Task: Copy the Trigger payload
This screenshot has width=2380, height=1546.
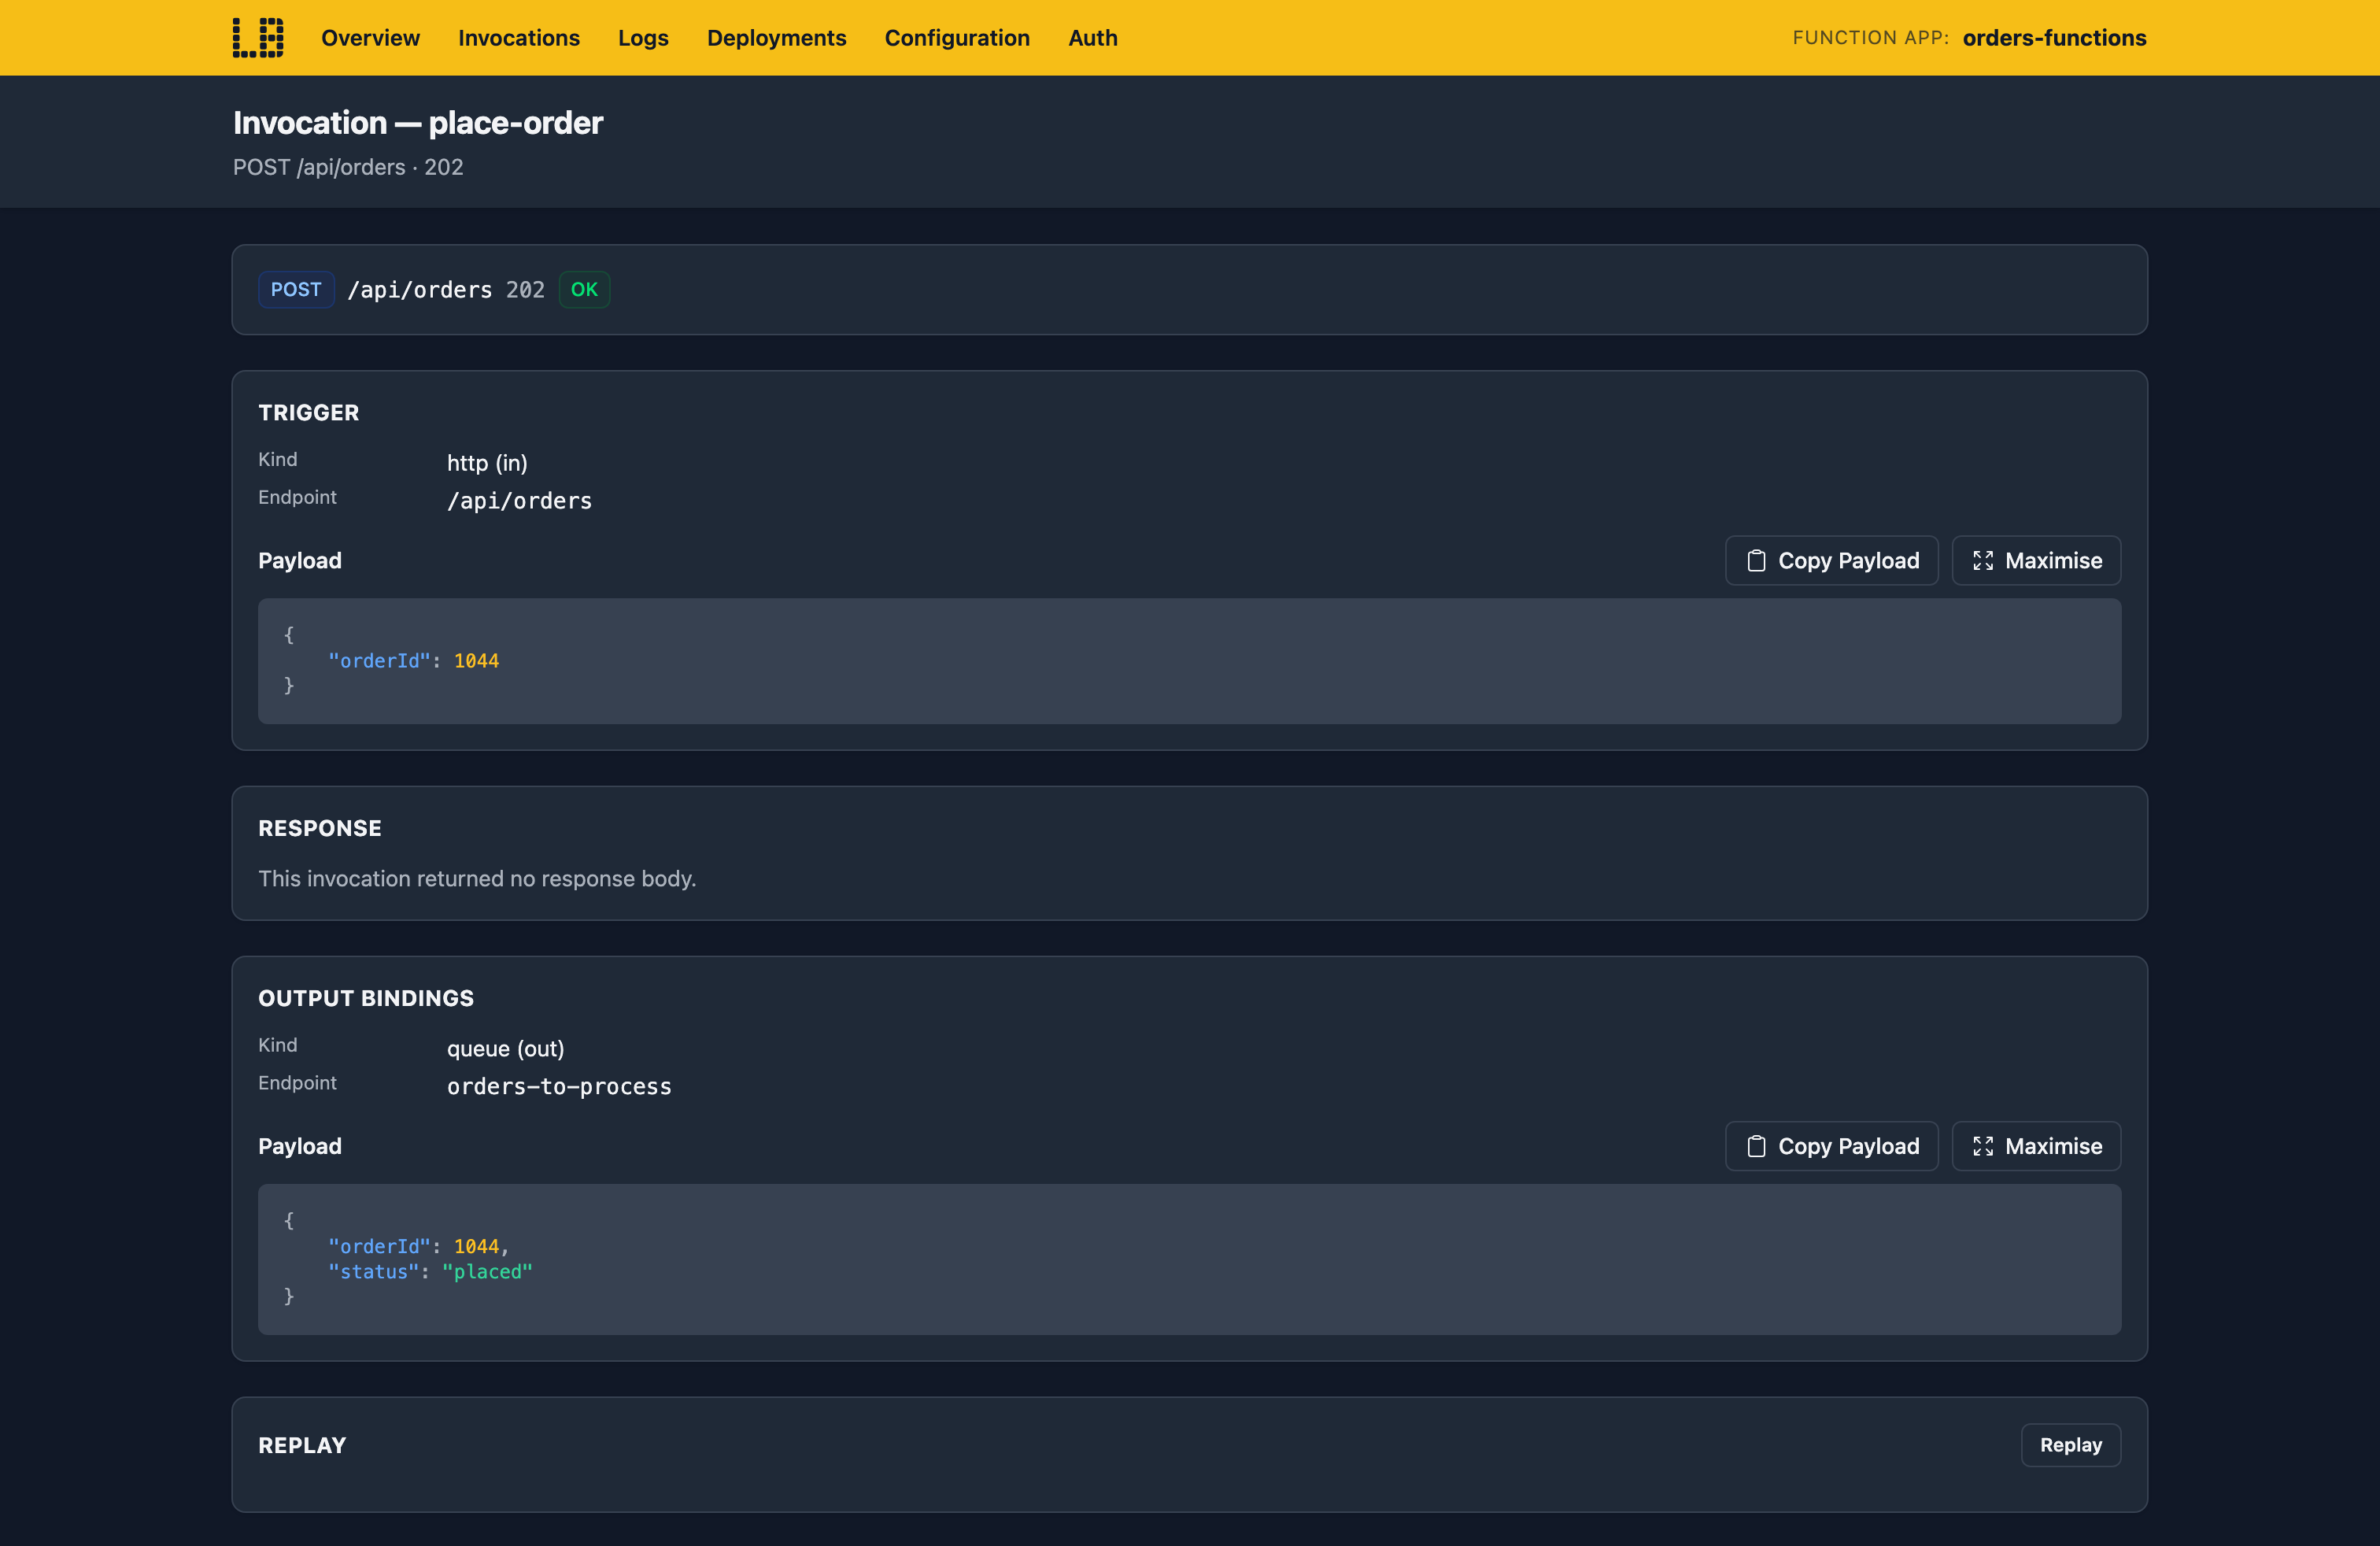Action: pos(1831,561)
